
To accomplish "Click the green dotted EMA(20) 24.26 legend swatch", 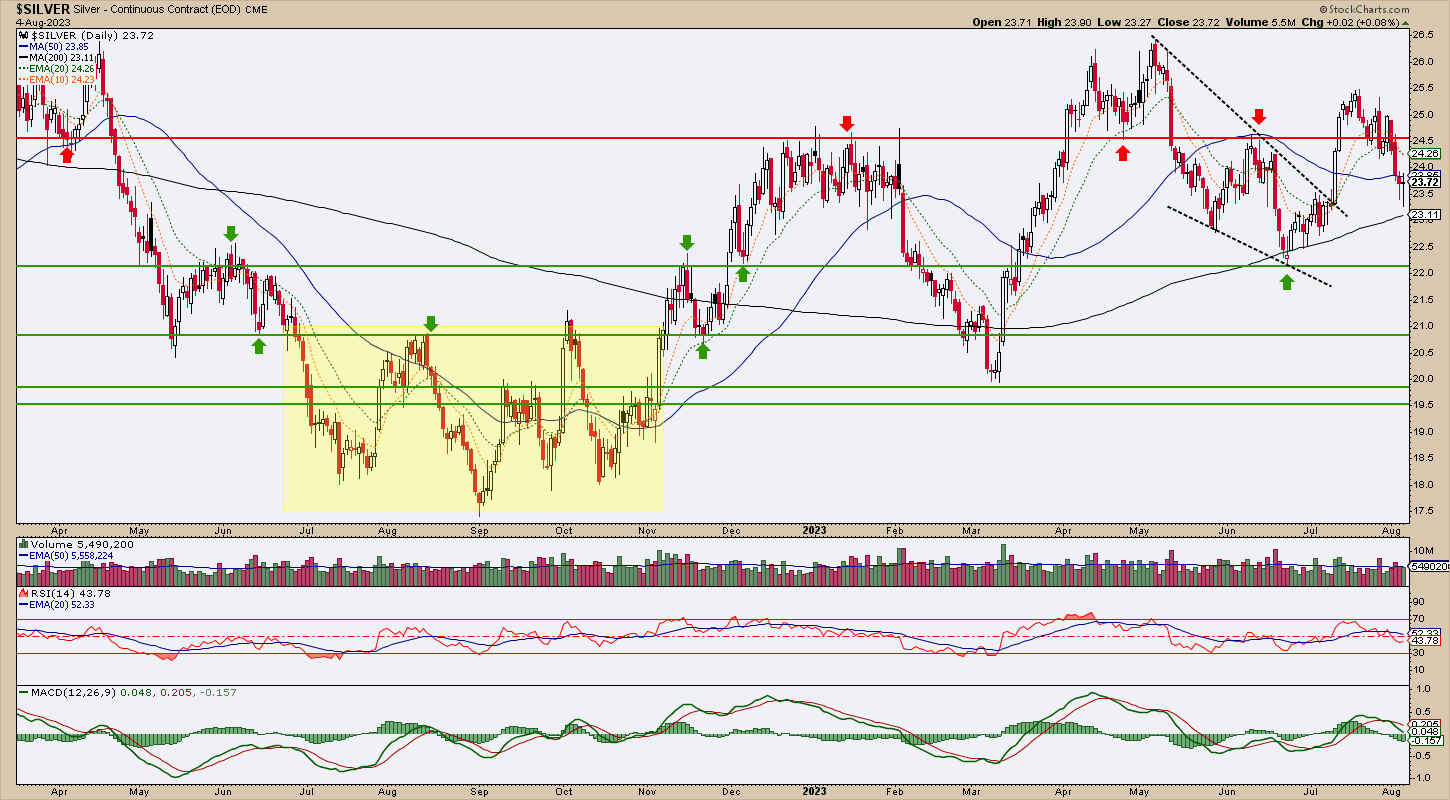I will pos(24,70).
